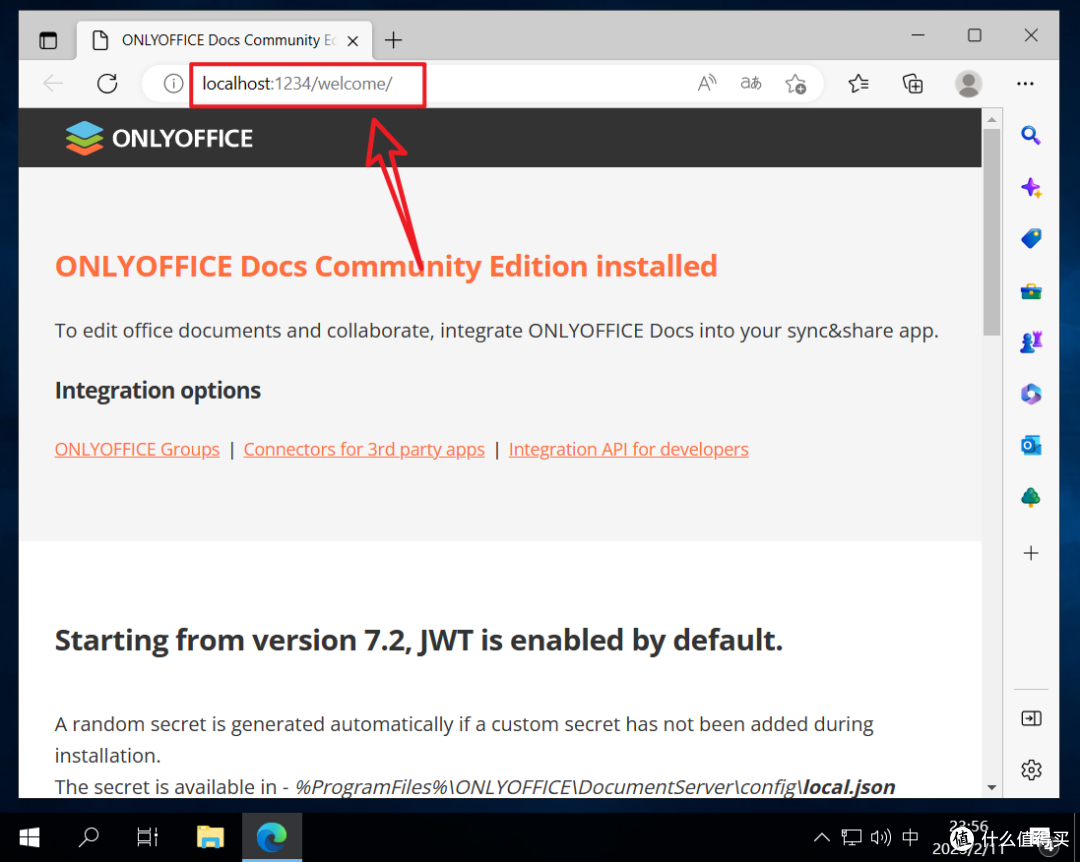
Task: Open a new browser tab
Action: pos(393,41)
